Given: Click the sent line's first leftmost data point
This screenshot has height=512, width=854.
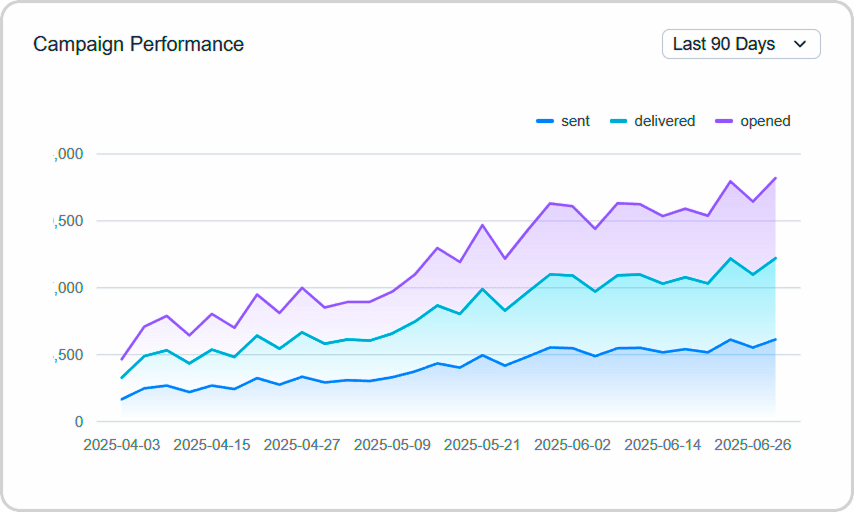Looking at the screenshot, I should coord(123,399).
